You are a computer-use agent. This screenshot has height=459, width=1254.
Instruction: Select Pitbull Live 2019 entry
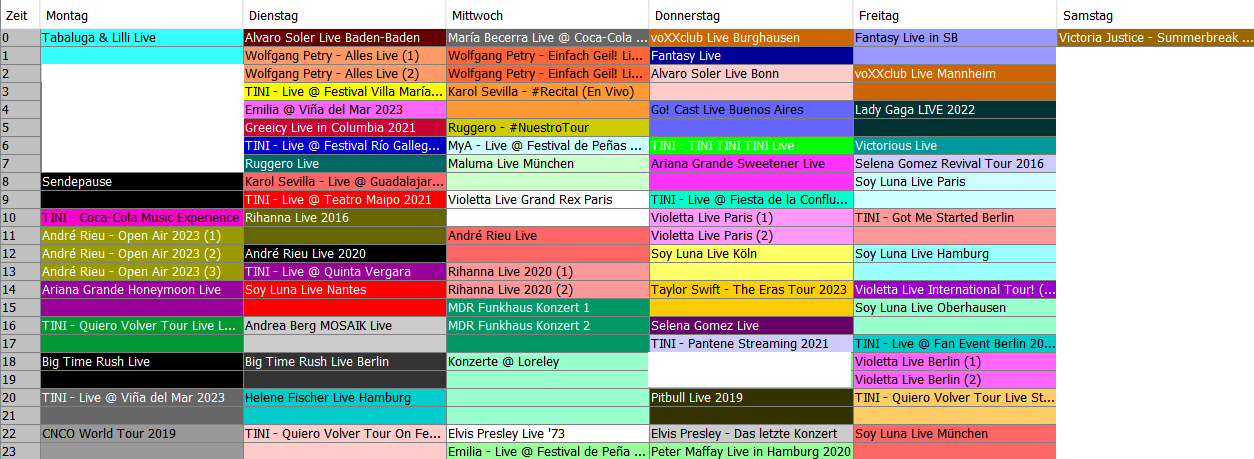750,398
